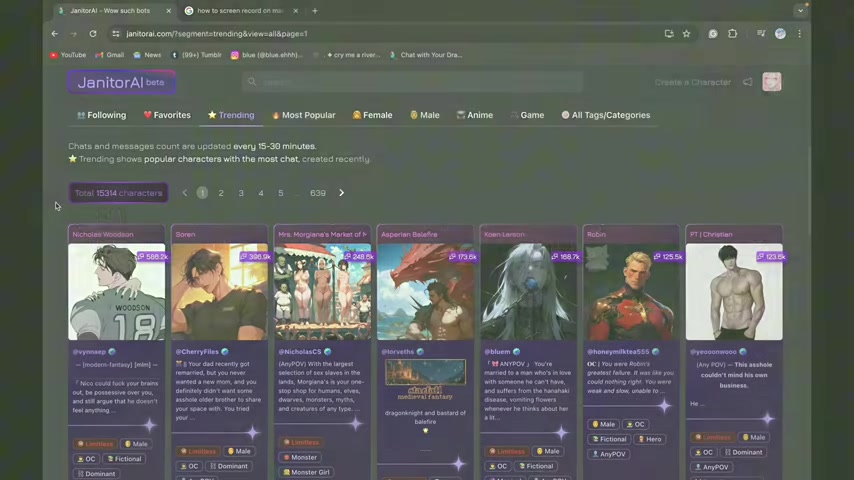Reload the JanitorAI page
Screen dimensions: 854x480
click(x=93, y=33)
